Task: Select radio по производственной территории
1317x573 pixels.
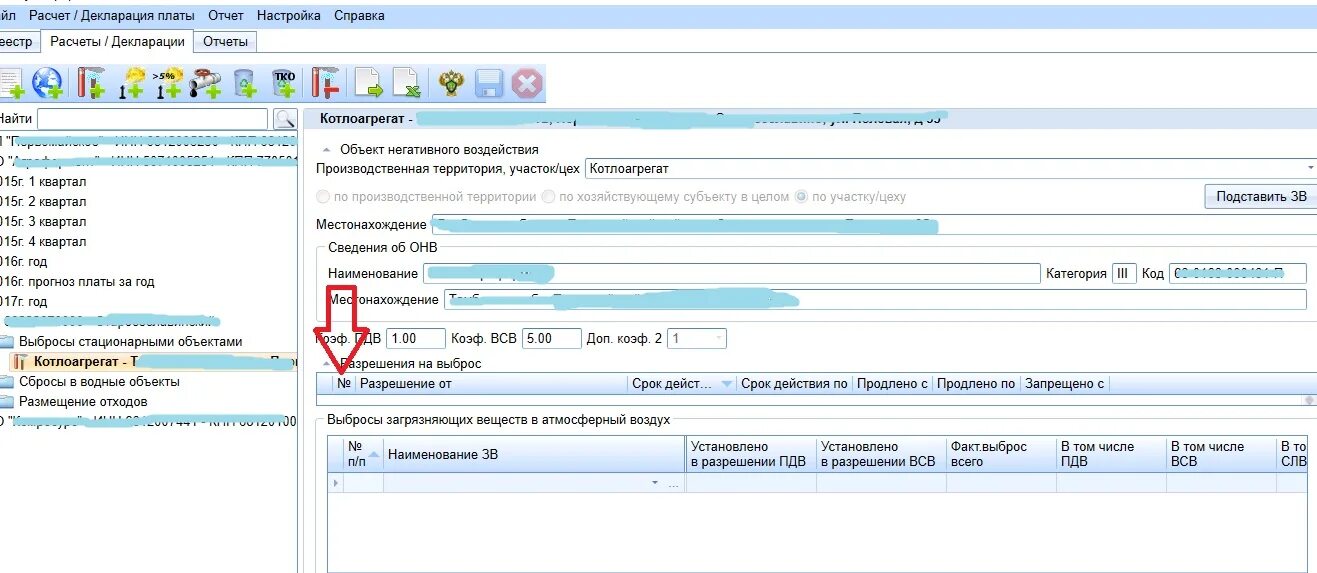Action: [x=323, y=197]
